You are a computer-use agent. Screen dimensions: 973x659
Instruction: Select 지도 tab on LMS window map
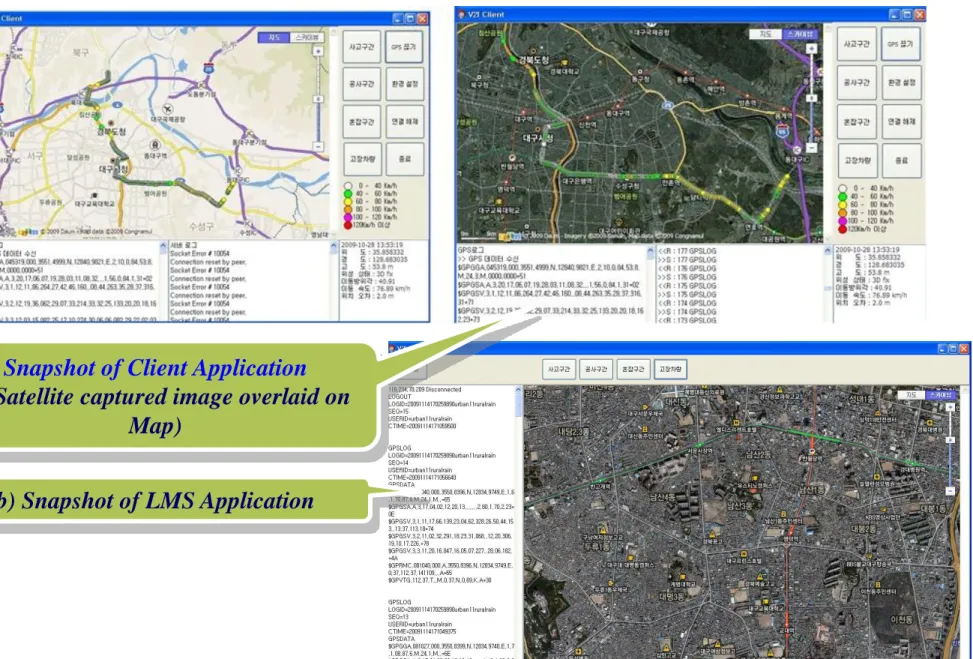pos(911,395)
